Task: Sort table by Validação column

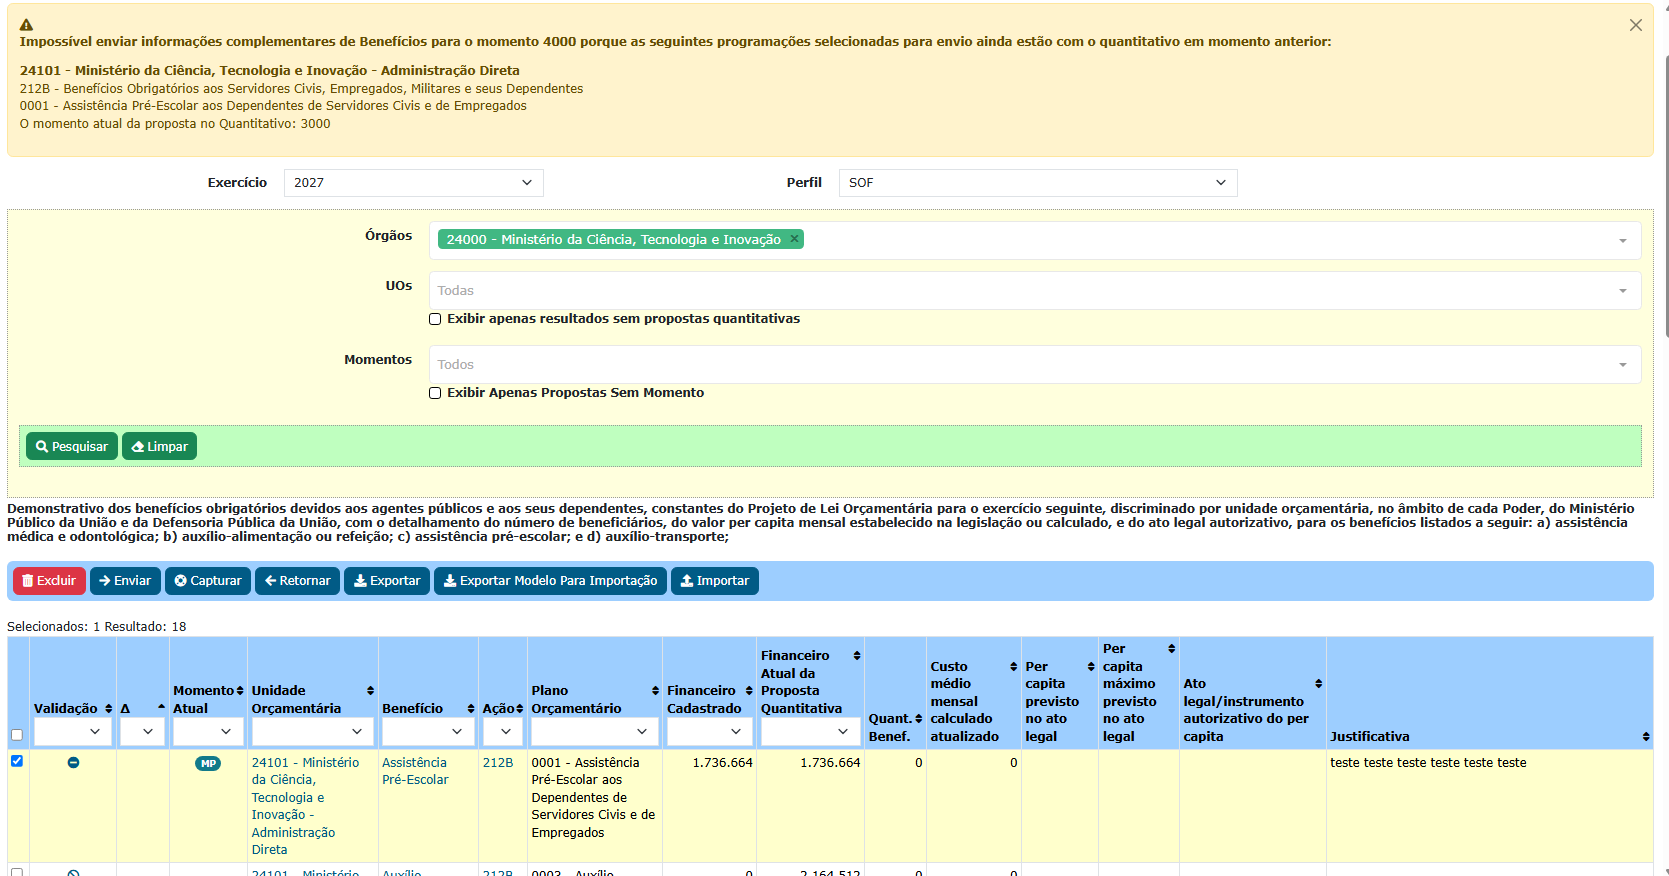Action: point(108,708)
